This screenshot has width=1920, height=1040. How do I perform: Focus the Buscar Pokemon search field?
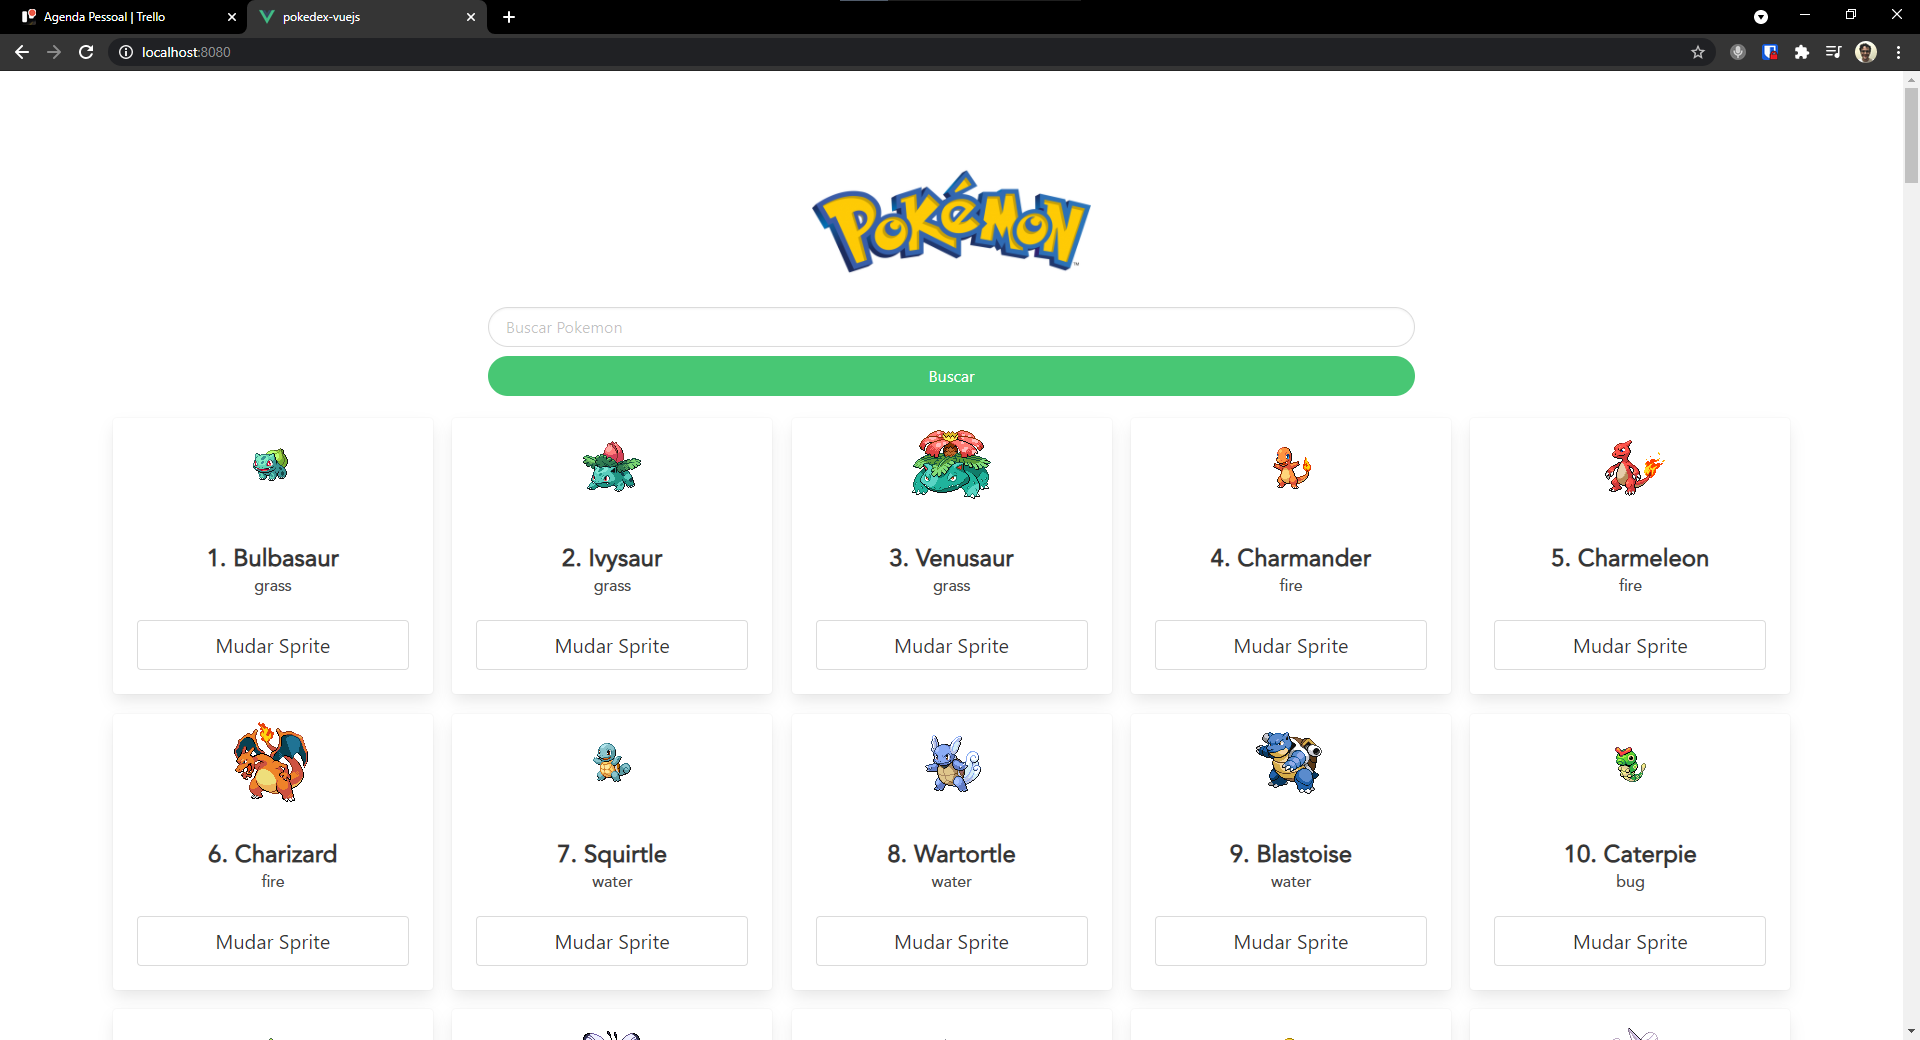951,327
